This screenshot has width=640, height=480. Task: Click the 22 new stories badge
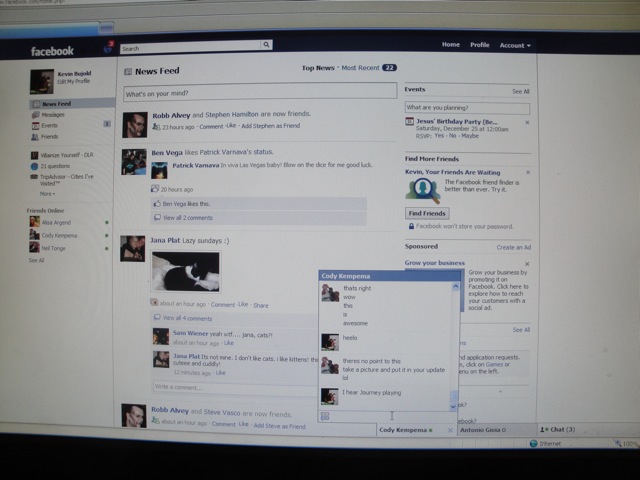coord(389,68)
